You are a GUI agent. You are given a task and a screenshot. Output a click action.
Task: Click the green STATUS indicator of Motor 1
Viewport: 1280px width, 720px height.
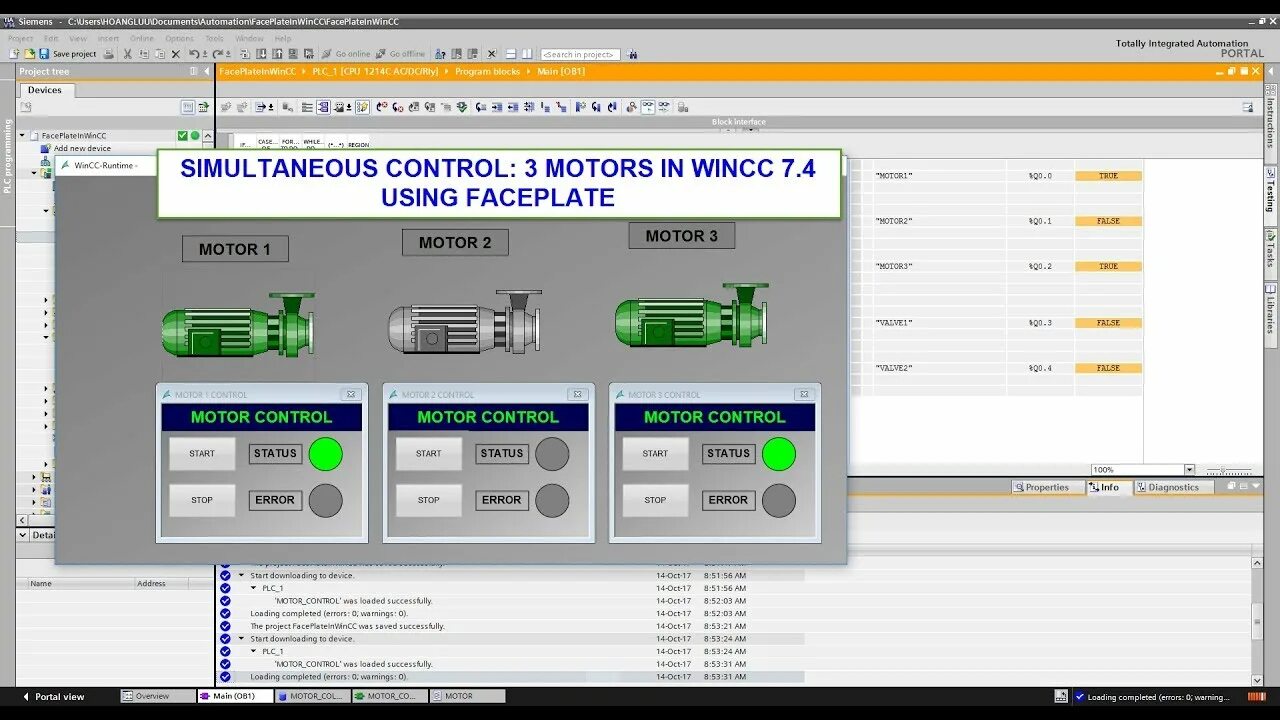coord(328,453)
